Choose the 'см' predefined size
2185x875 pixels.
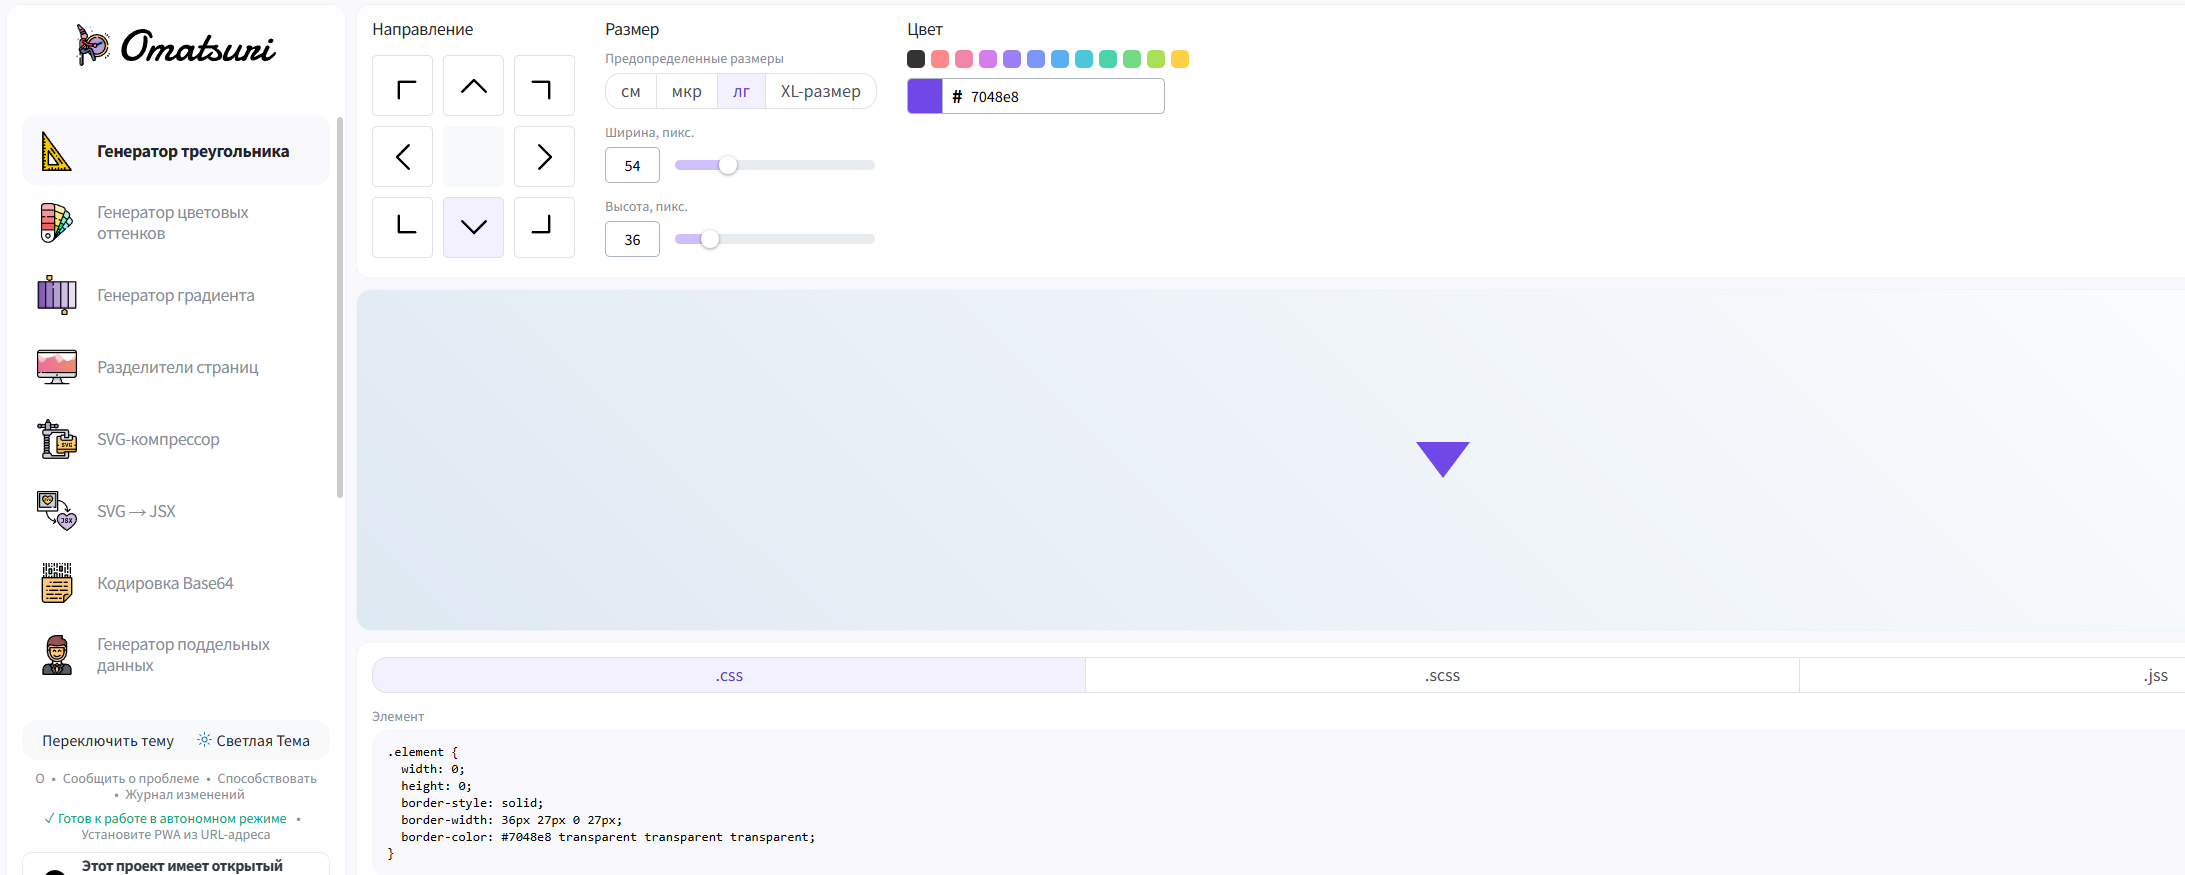pos(631,91)
